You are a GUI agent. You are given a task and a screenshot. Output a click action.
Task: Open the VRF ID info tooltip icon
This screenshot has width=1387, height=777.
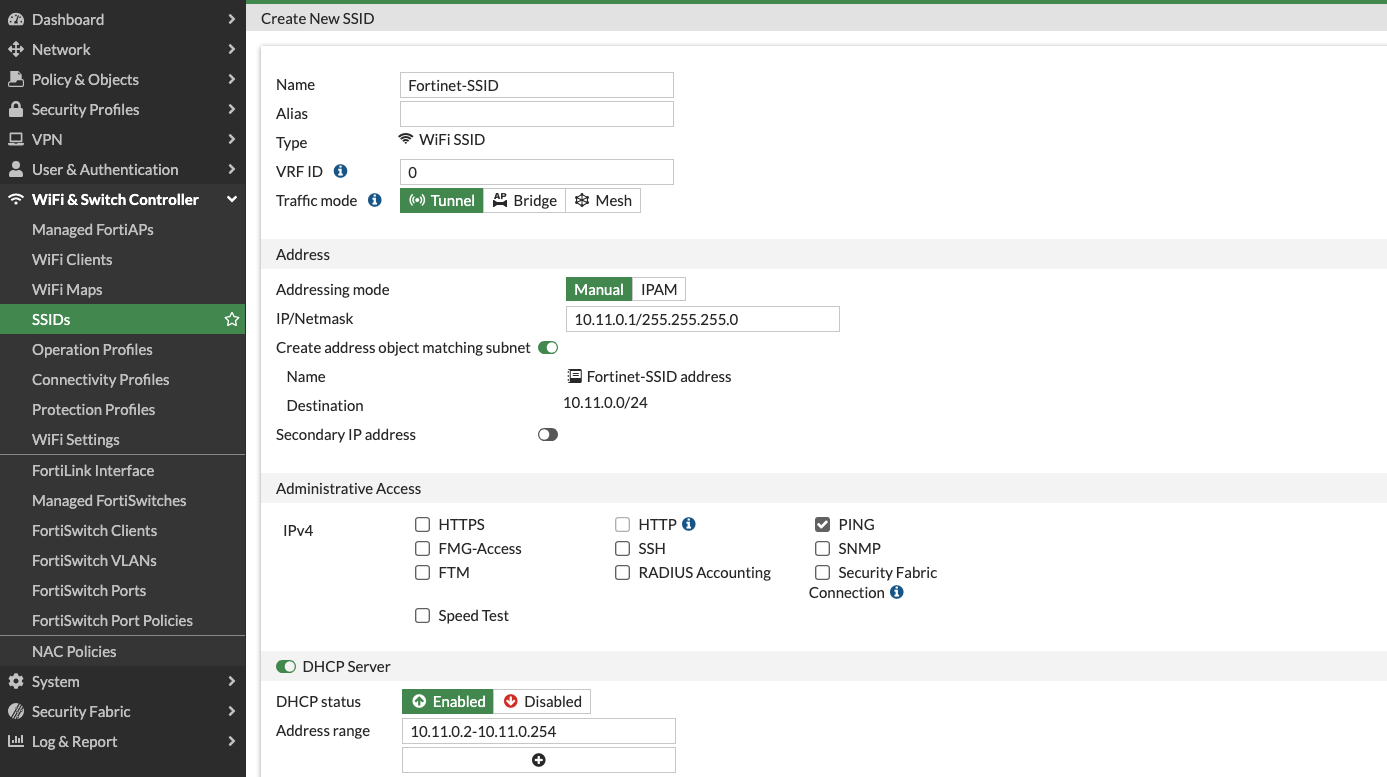pos(339,171)
